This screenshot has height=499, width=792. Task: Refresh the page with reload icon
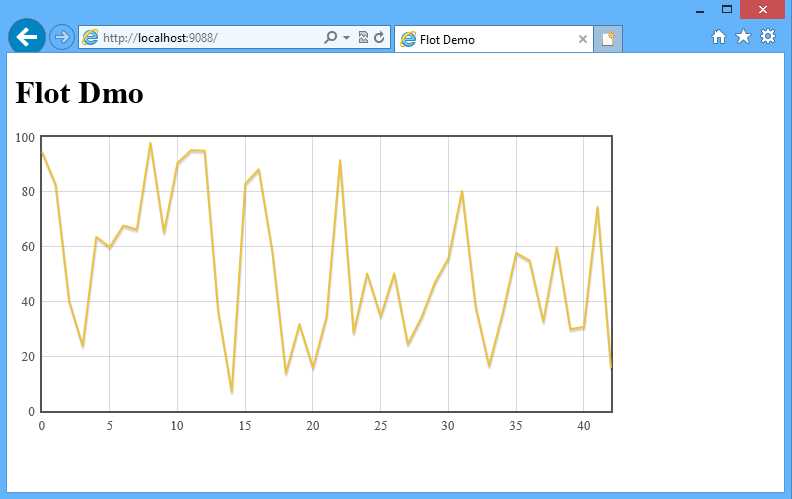tap(379, 37)
